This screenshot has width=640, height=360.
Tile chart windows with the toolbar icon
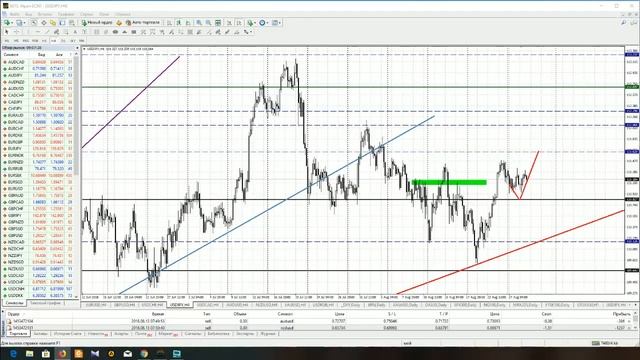click(218, 22)
